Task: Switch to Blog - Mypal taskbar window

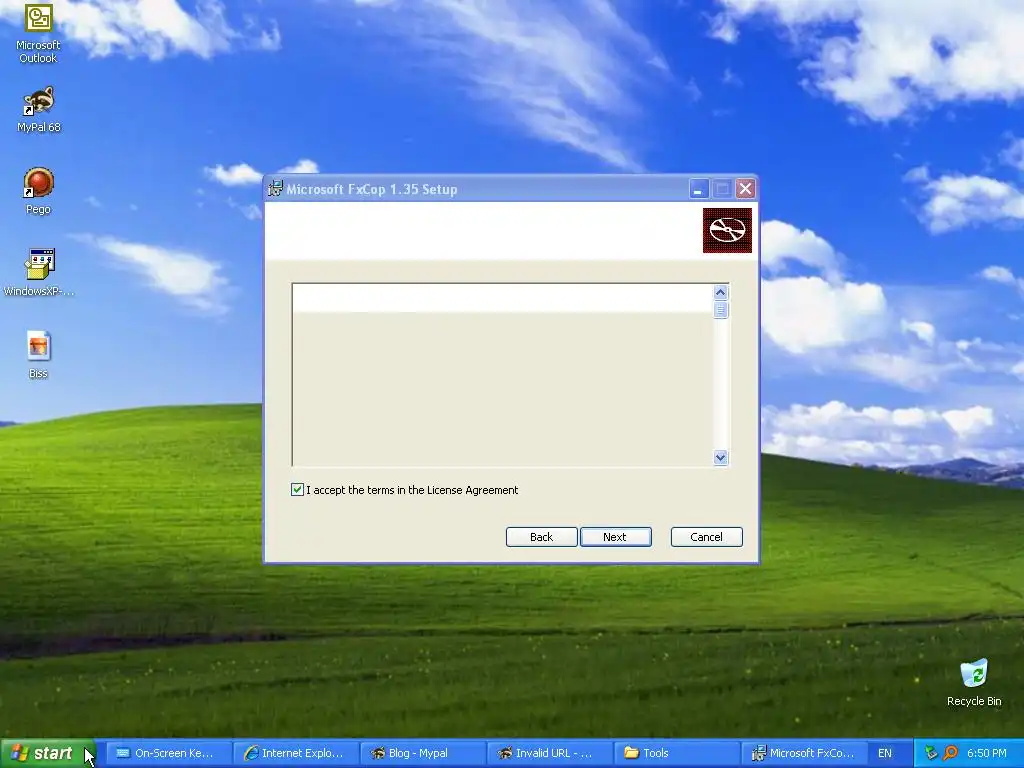Action: click(x=423, y=753)
